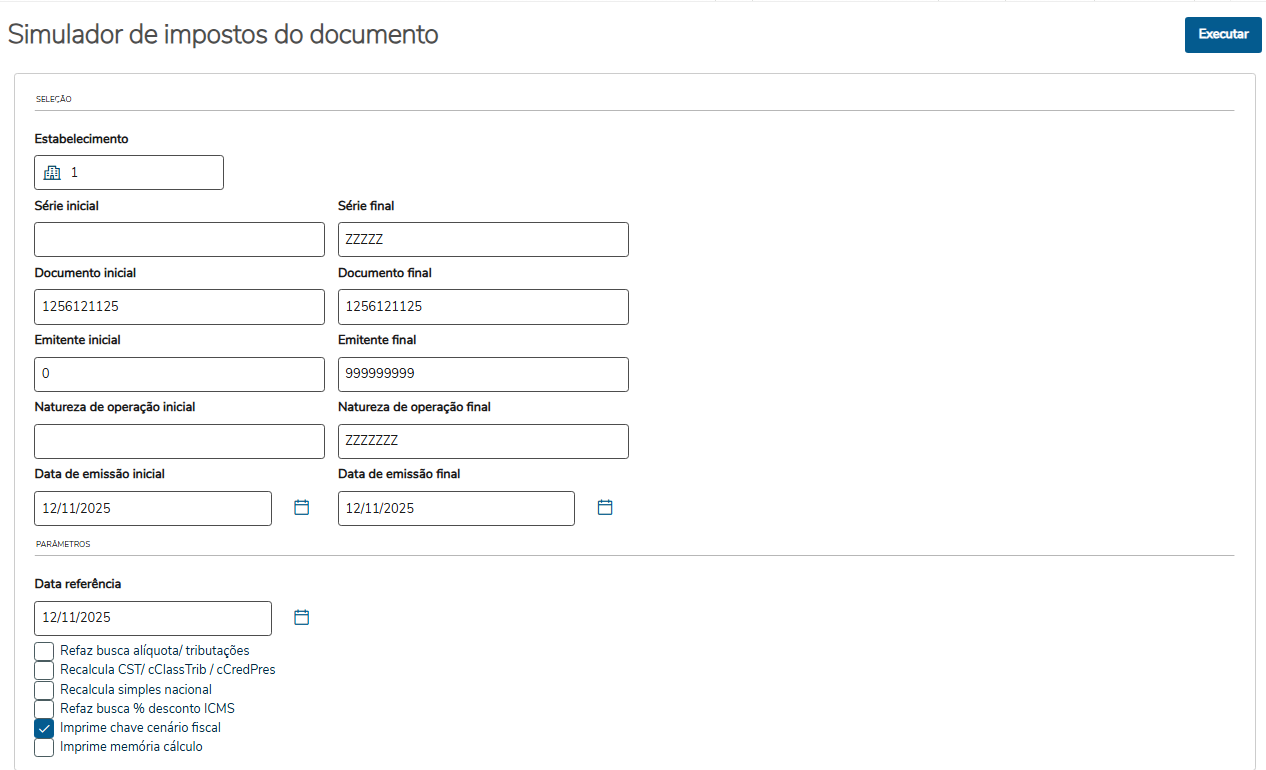Click the building icon in Estabelecimento field
This screenshot has width=1266, height=770.
[53, 173]
